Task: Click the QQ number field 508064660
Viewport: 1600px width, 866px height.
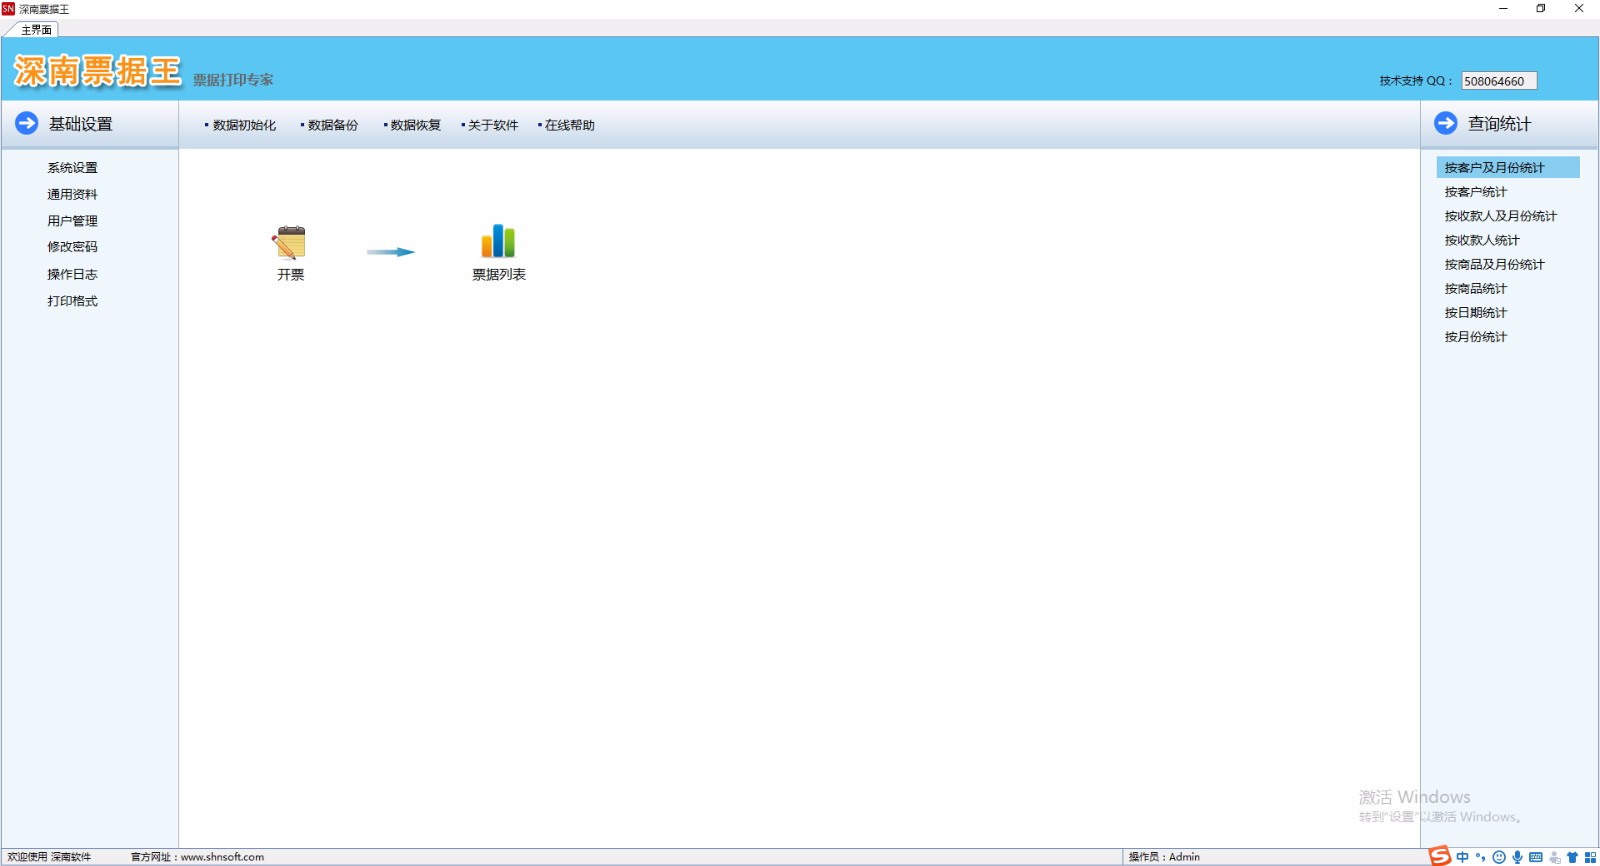Action: pyautogui.click(x=1499, y=81)
